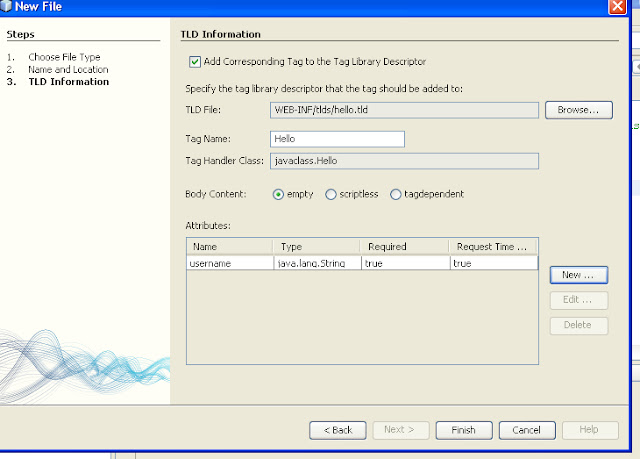Screen dimensions: 640x459
Task: Click the Browse button for TLD File
Action: (578, 110)
